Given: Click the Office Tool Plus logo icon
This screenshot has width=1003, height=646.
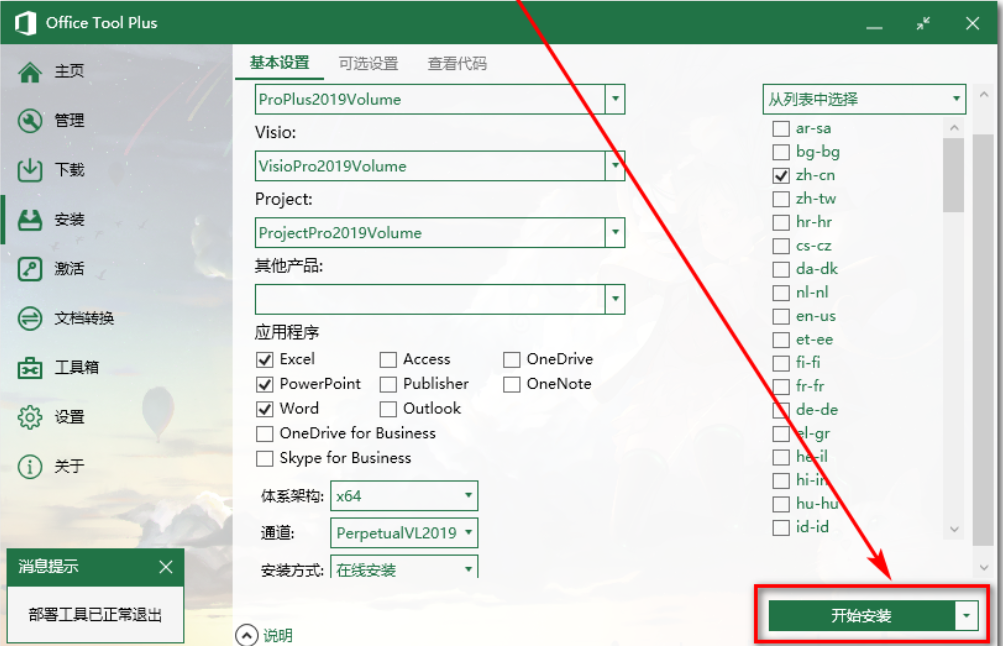Looking at the screenshot, I should pos(25,23).
